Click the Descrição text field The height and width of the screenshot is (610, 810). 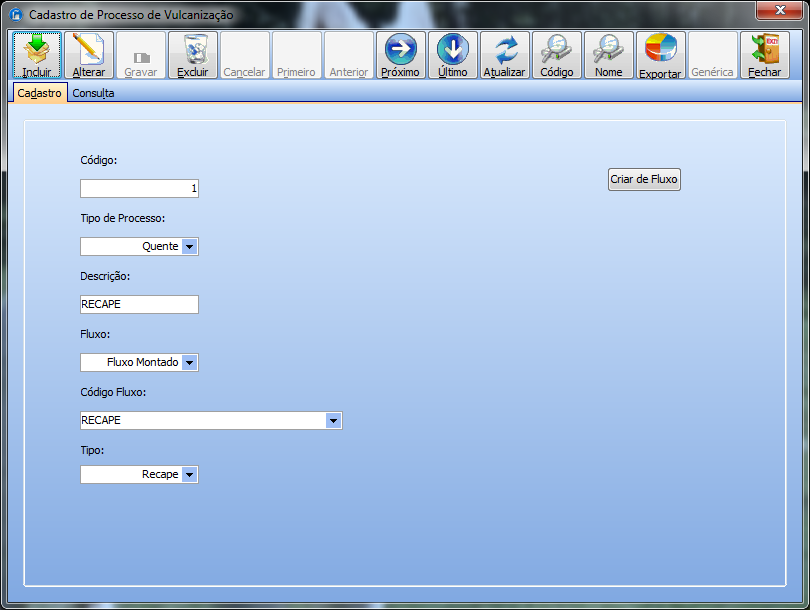pos(139,305)
